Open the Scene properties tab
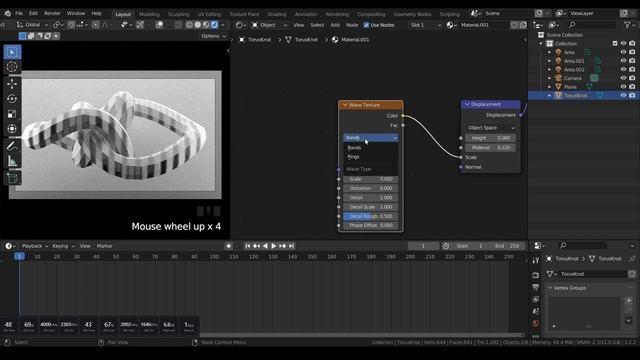This screenshot has width=640, height=360. coord(536,311)
